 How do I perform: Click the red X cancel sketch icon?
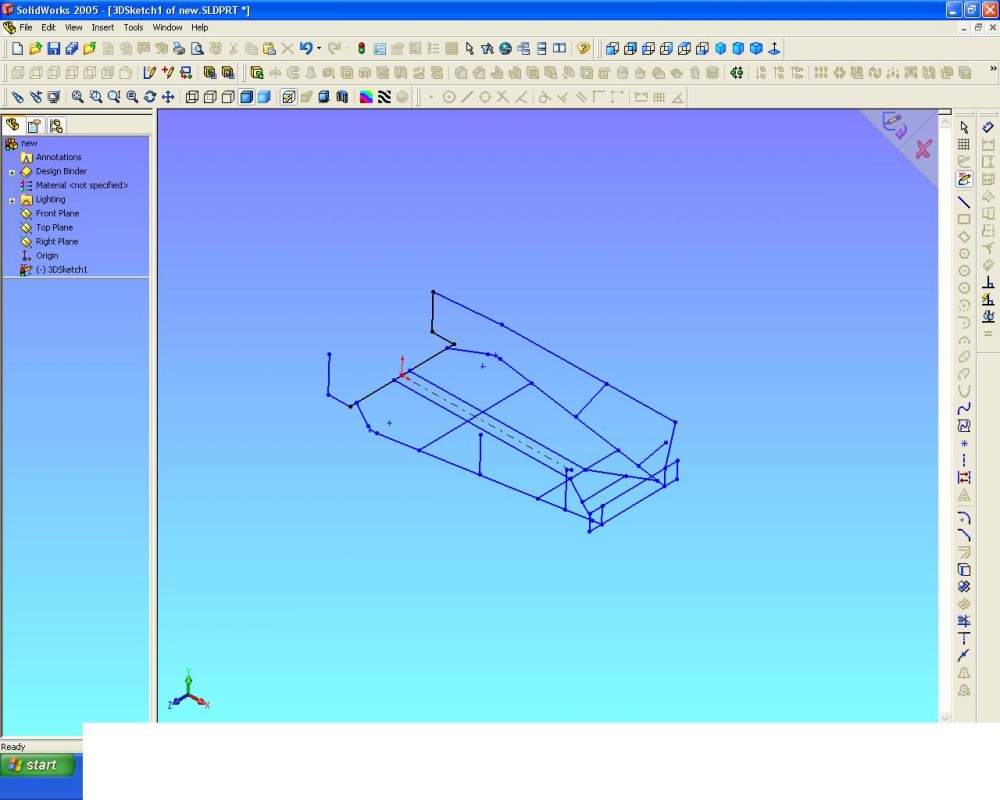pos(923,149)
